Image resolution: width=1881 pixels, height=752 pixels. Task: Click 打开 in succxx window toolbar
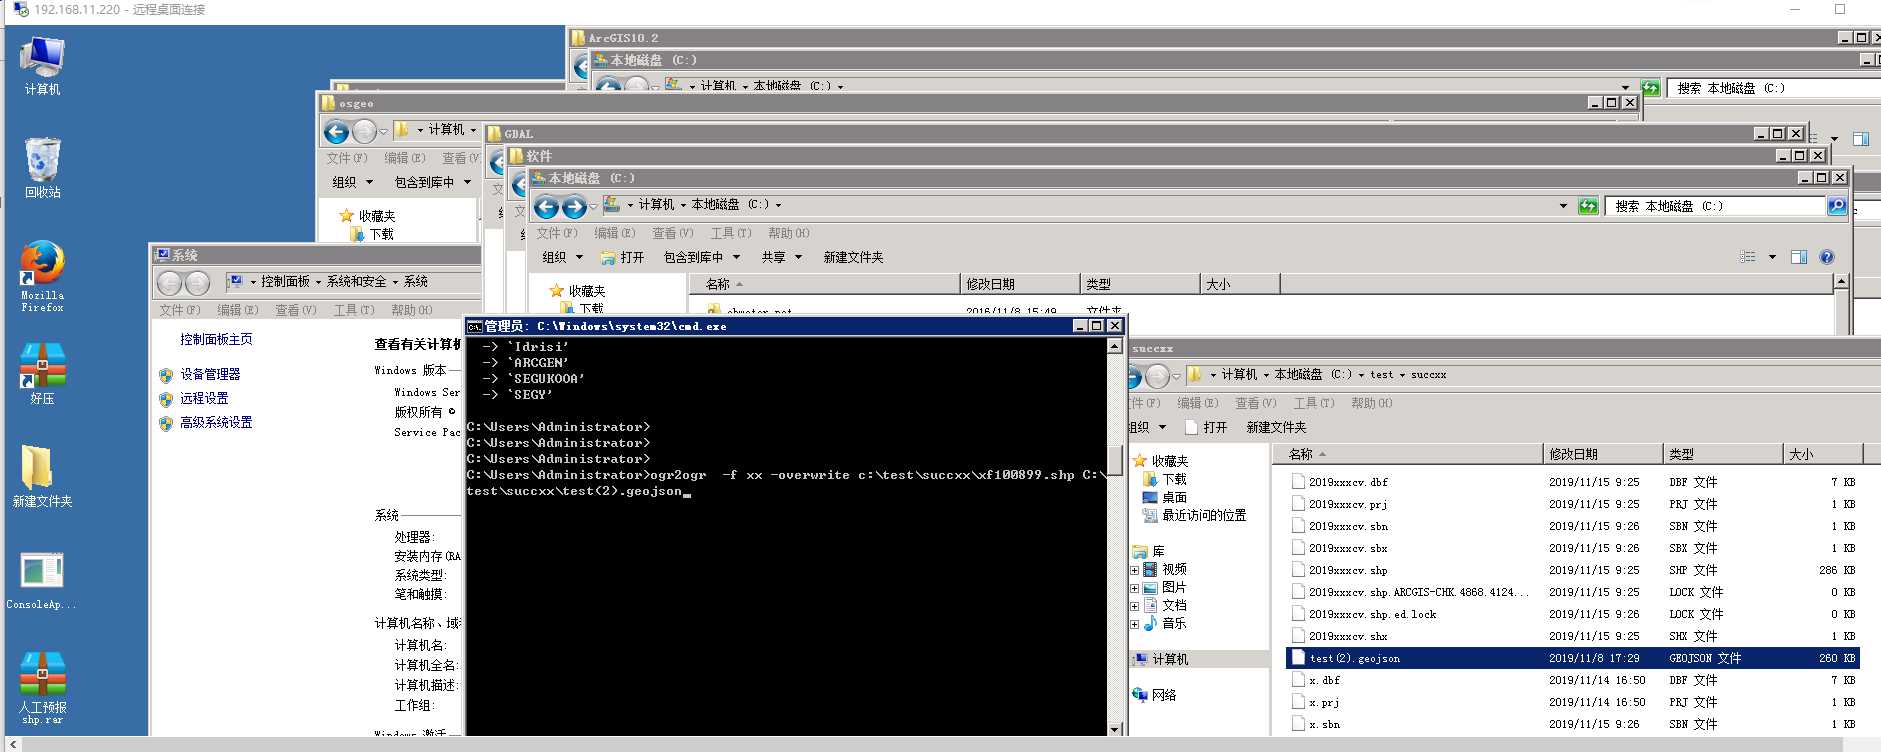pyautogui.click(x=1206, y=427)
